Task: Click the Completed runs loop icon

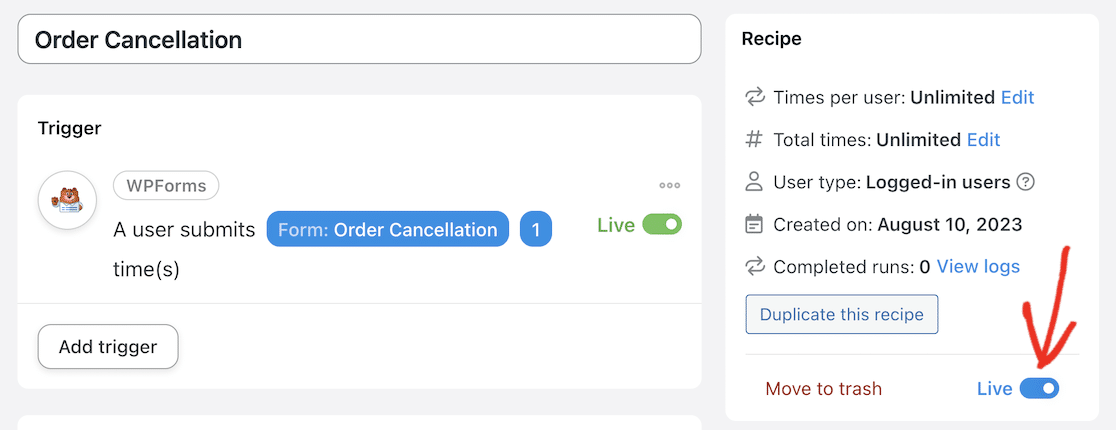Action: pos(755,266)
